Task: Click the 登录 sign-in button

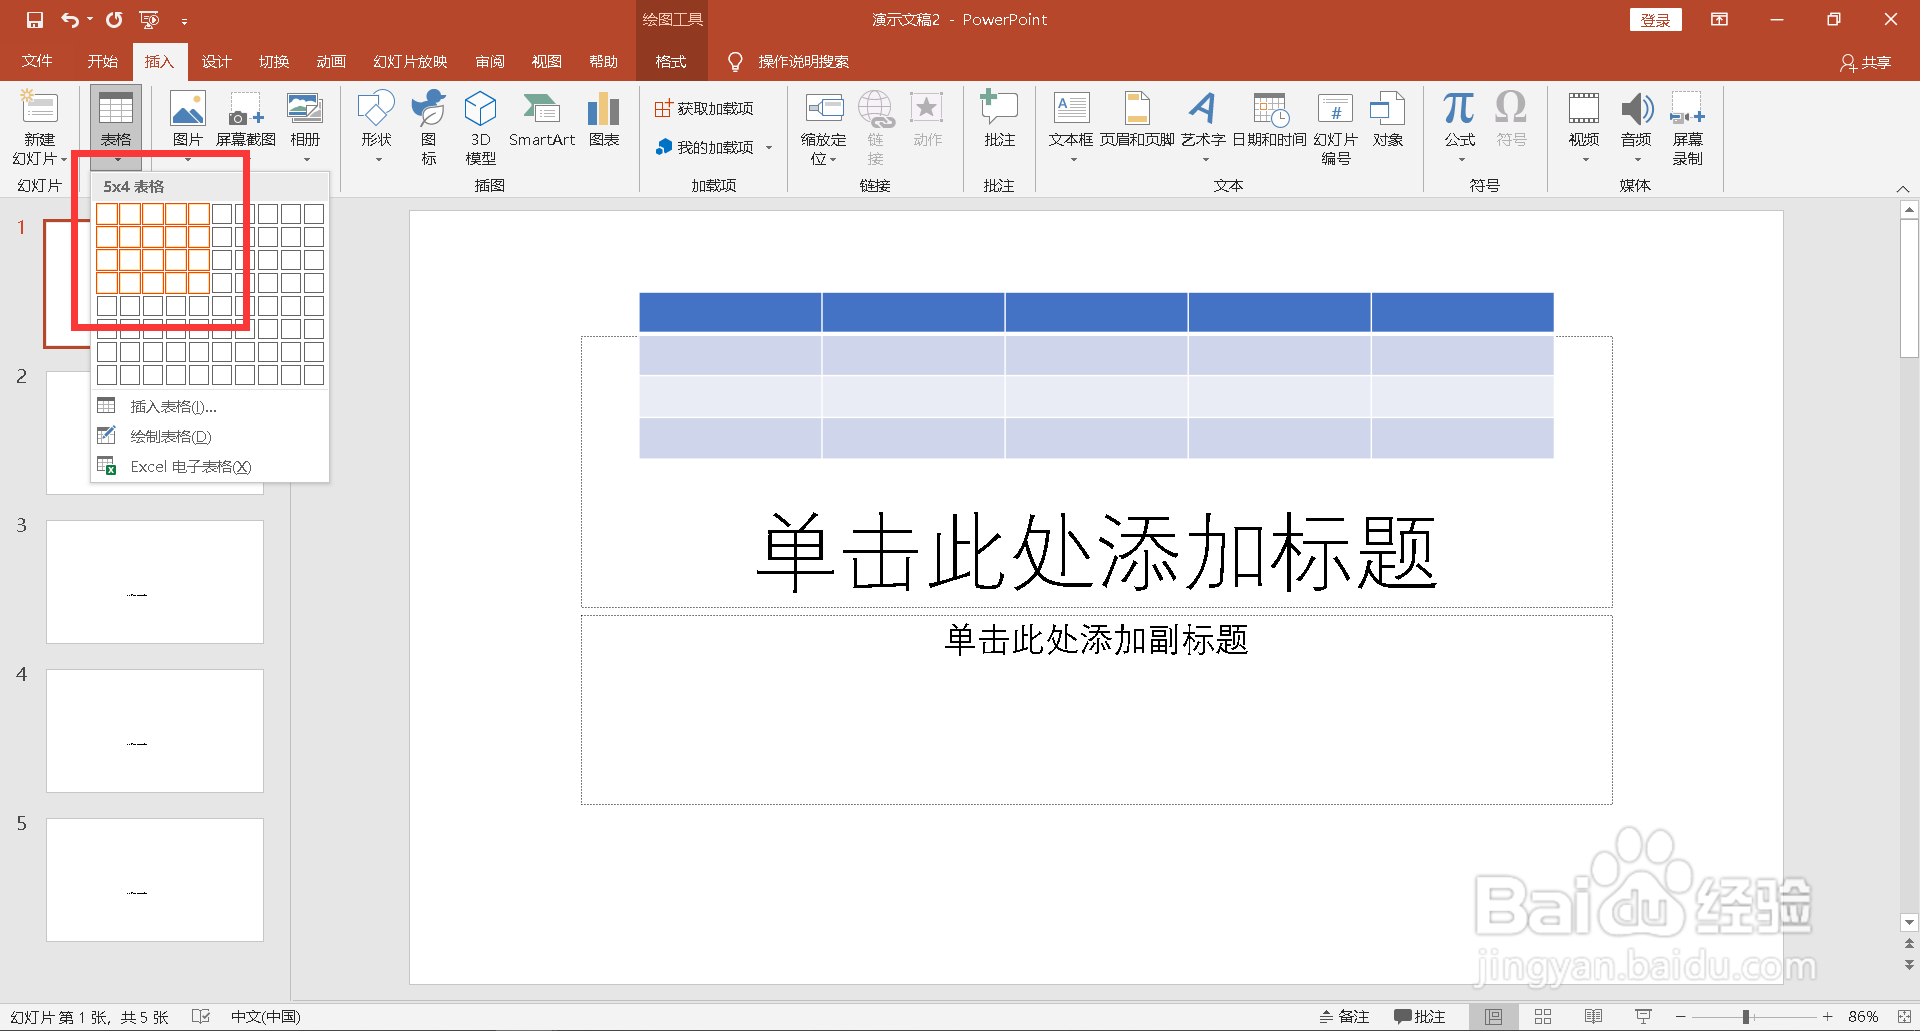Action: pos(1655,19)
